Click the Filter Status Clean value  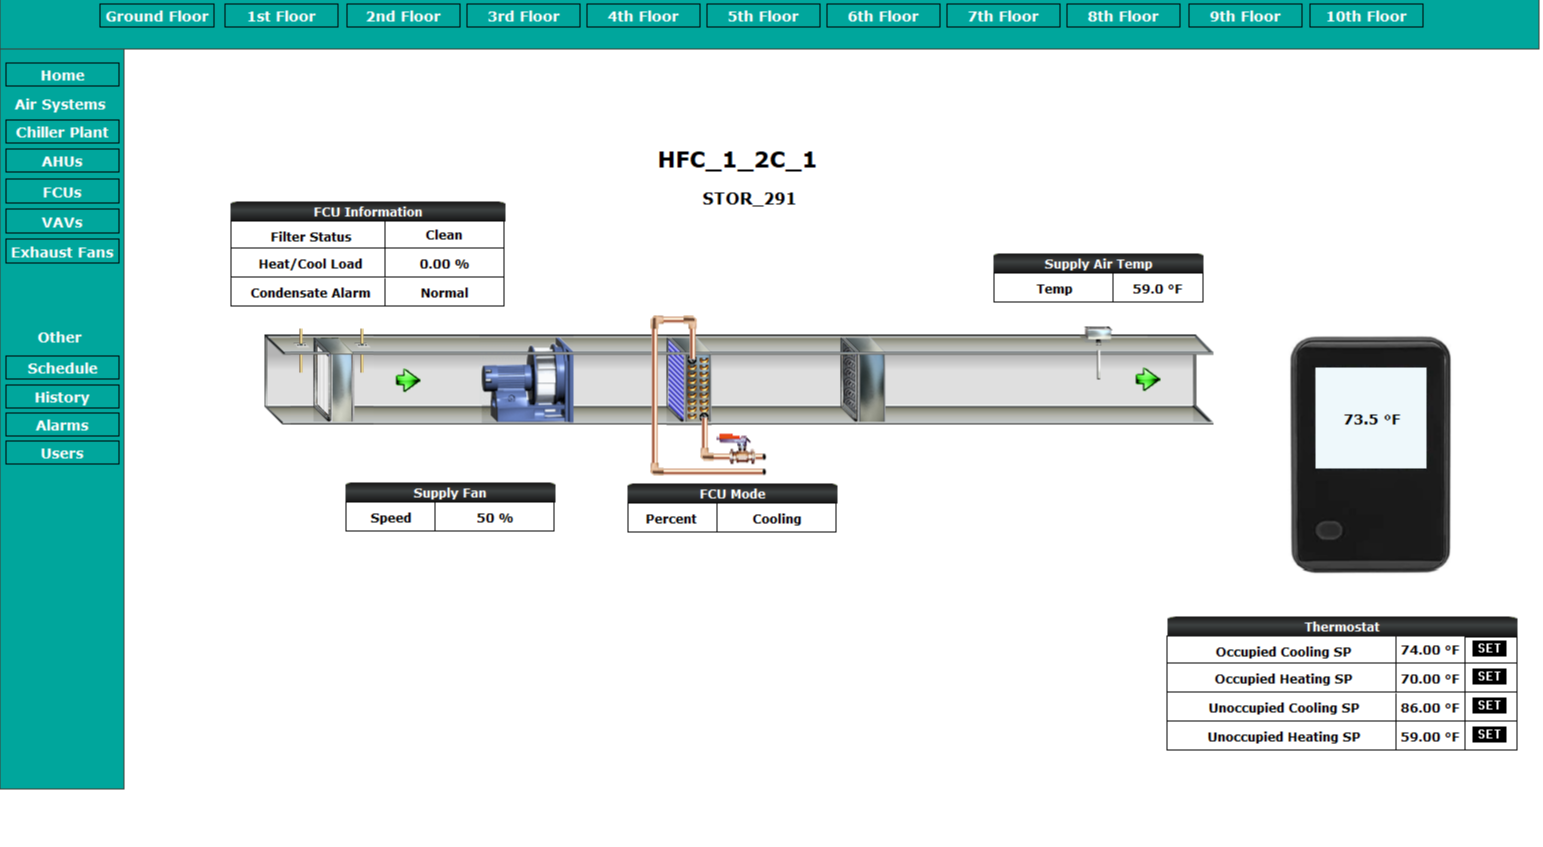[444, 235]
